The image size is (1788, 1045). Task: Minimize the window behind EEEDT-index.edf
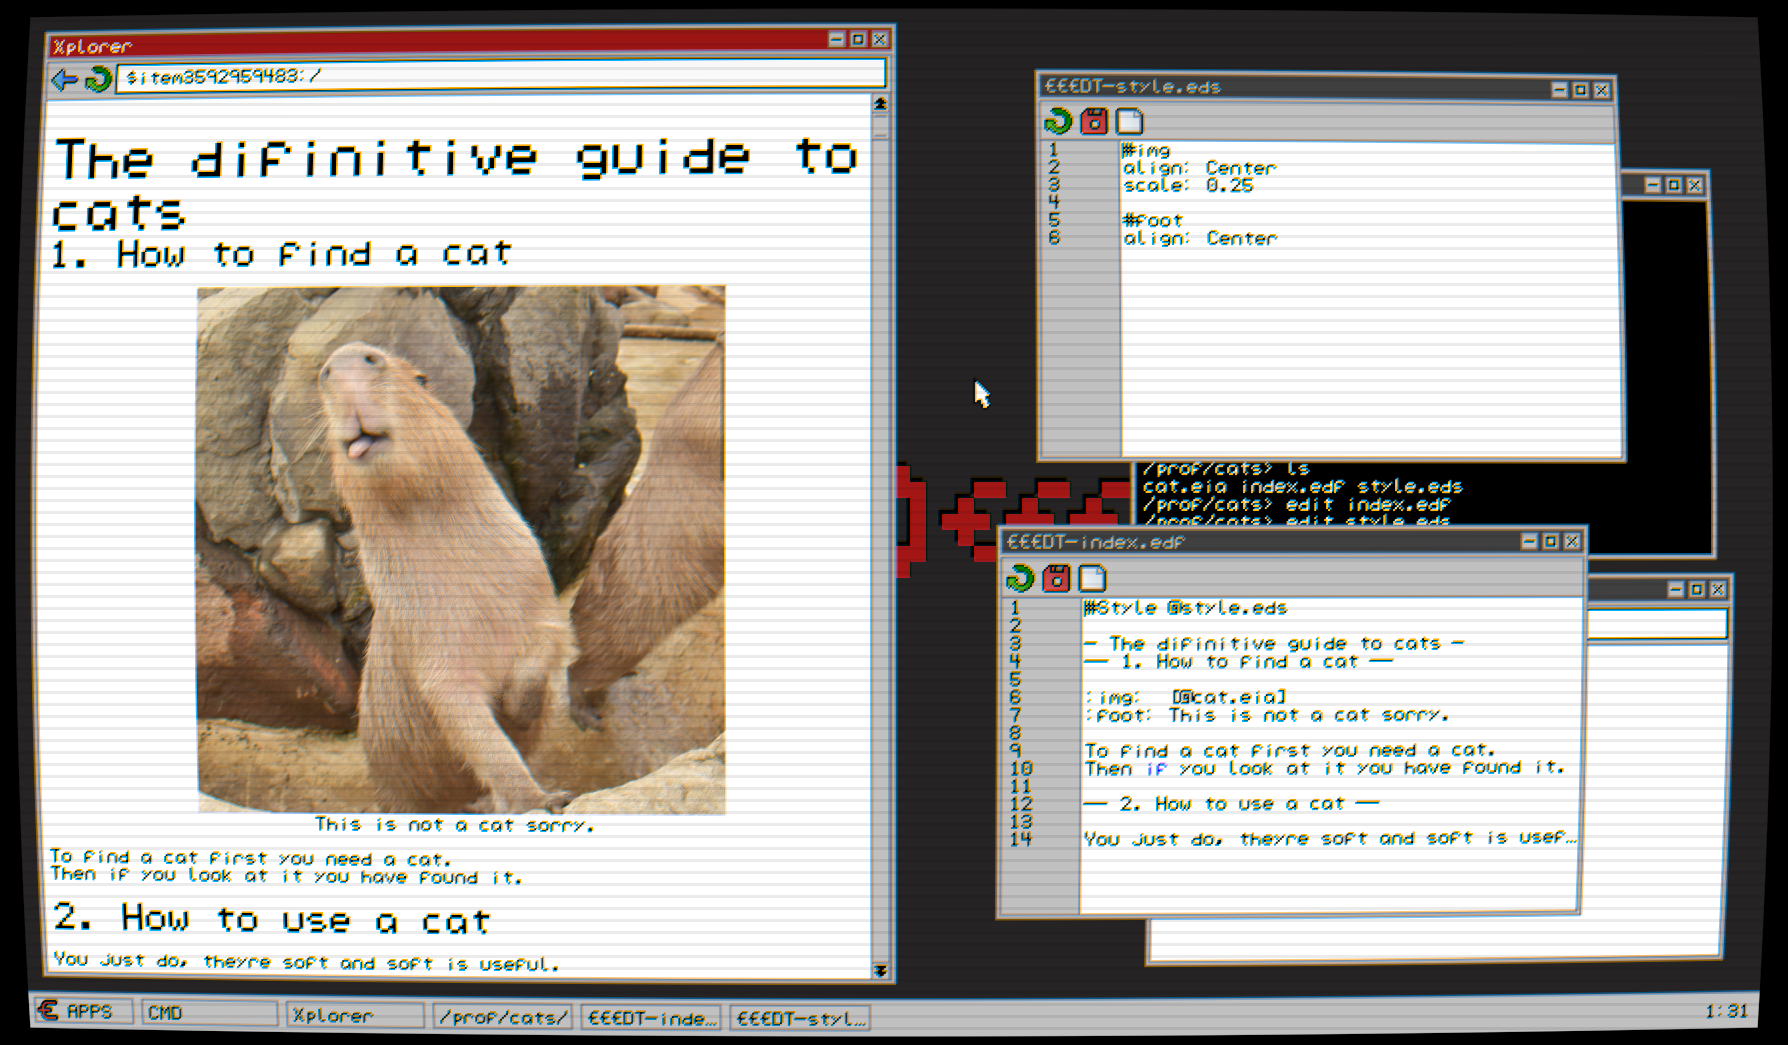(1676, 590)
